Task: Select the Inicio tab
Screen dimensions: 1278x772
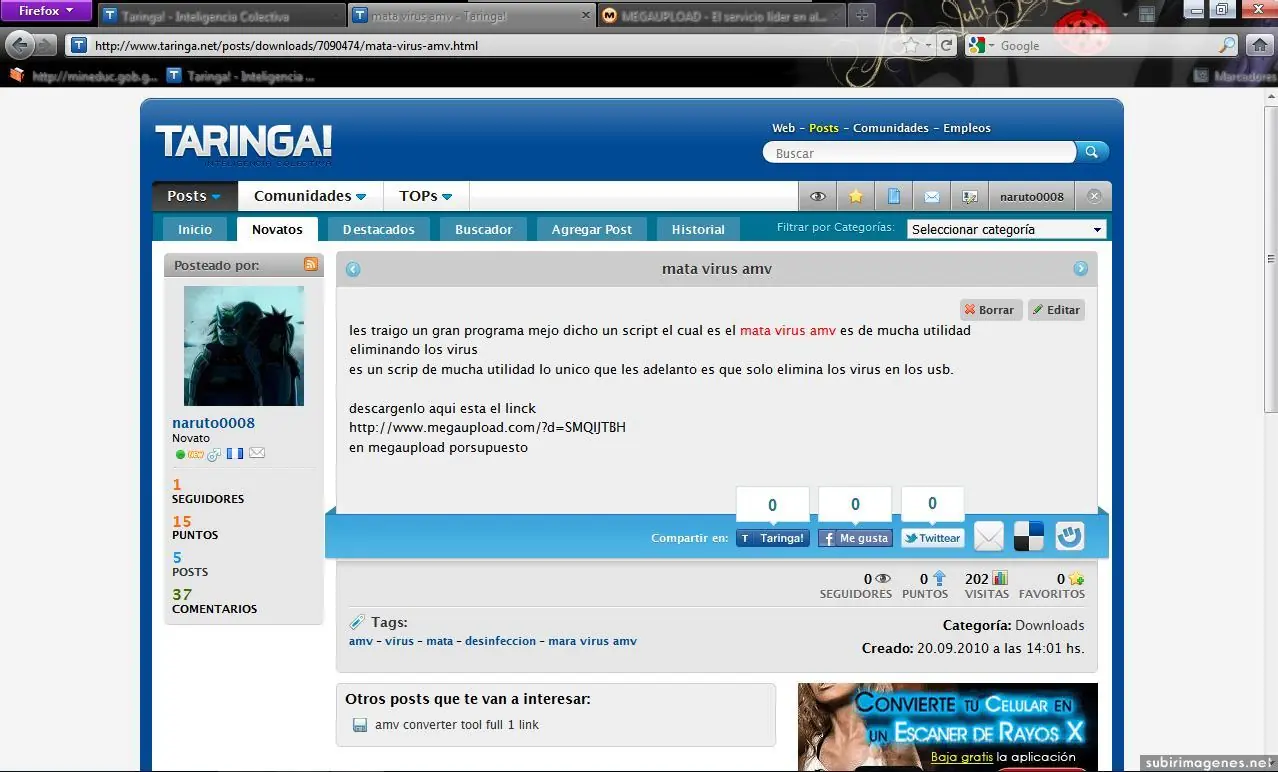Action: 195,229
